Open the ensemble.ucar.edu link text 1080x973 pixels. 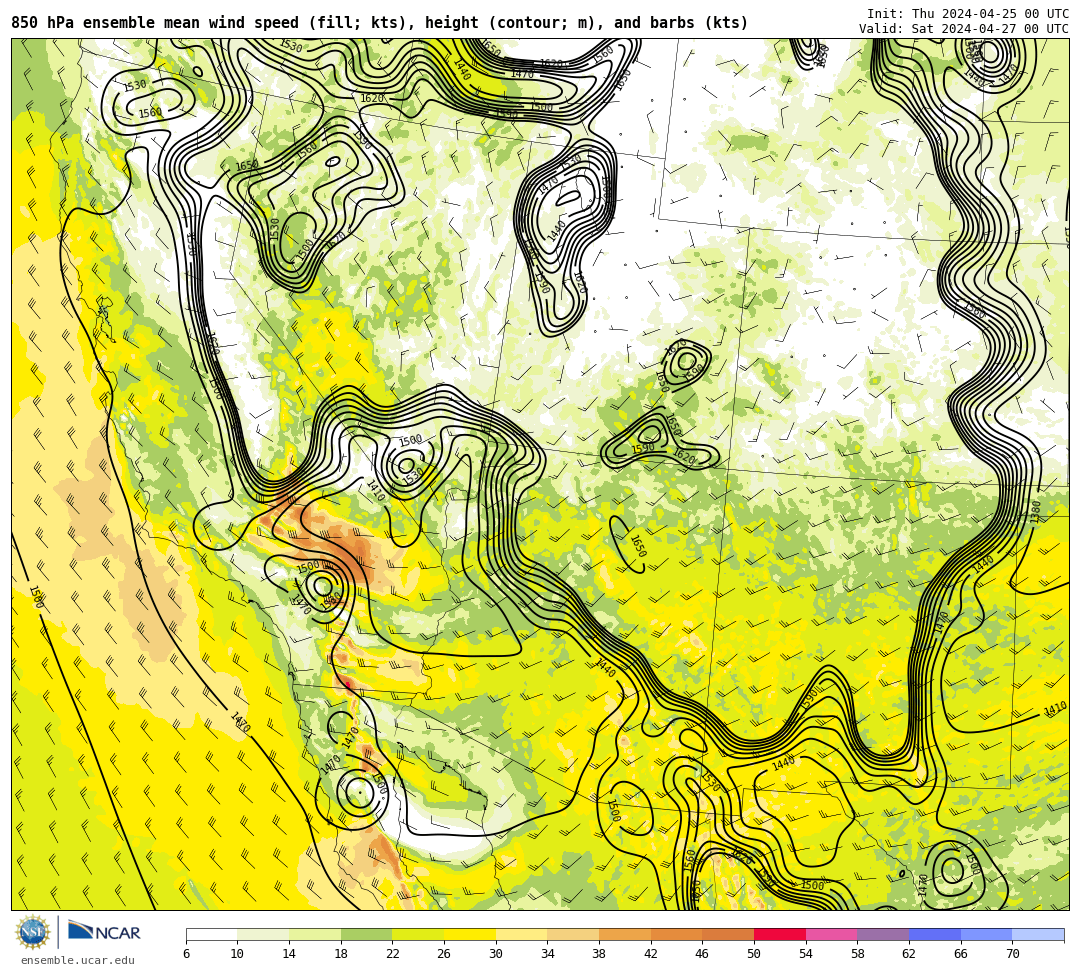point(77,960)
